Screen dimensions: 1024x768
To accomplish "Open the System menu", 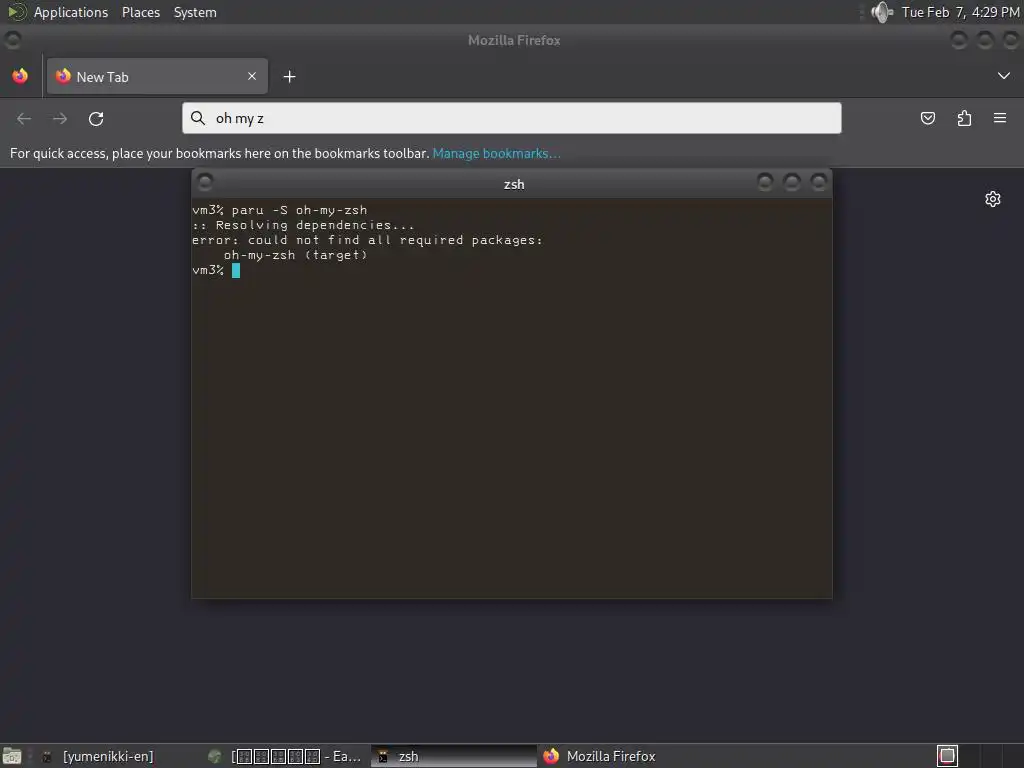I will [195, 12].
